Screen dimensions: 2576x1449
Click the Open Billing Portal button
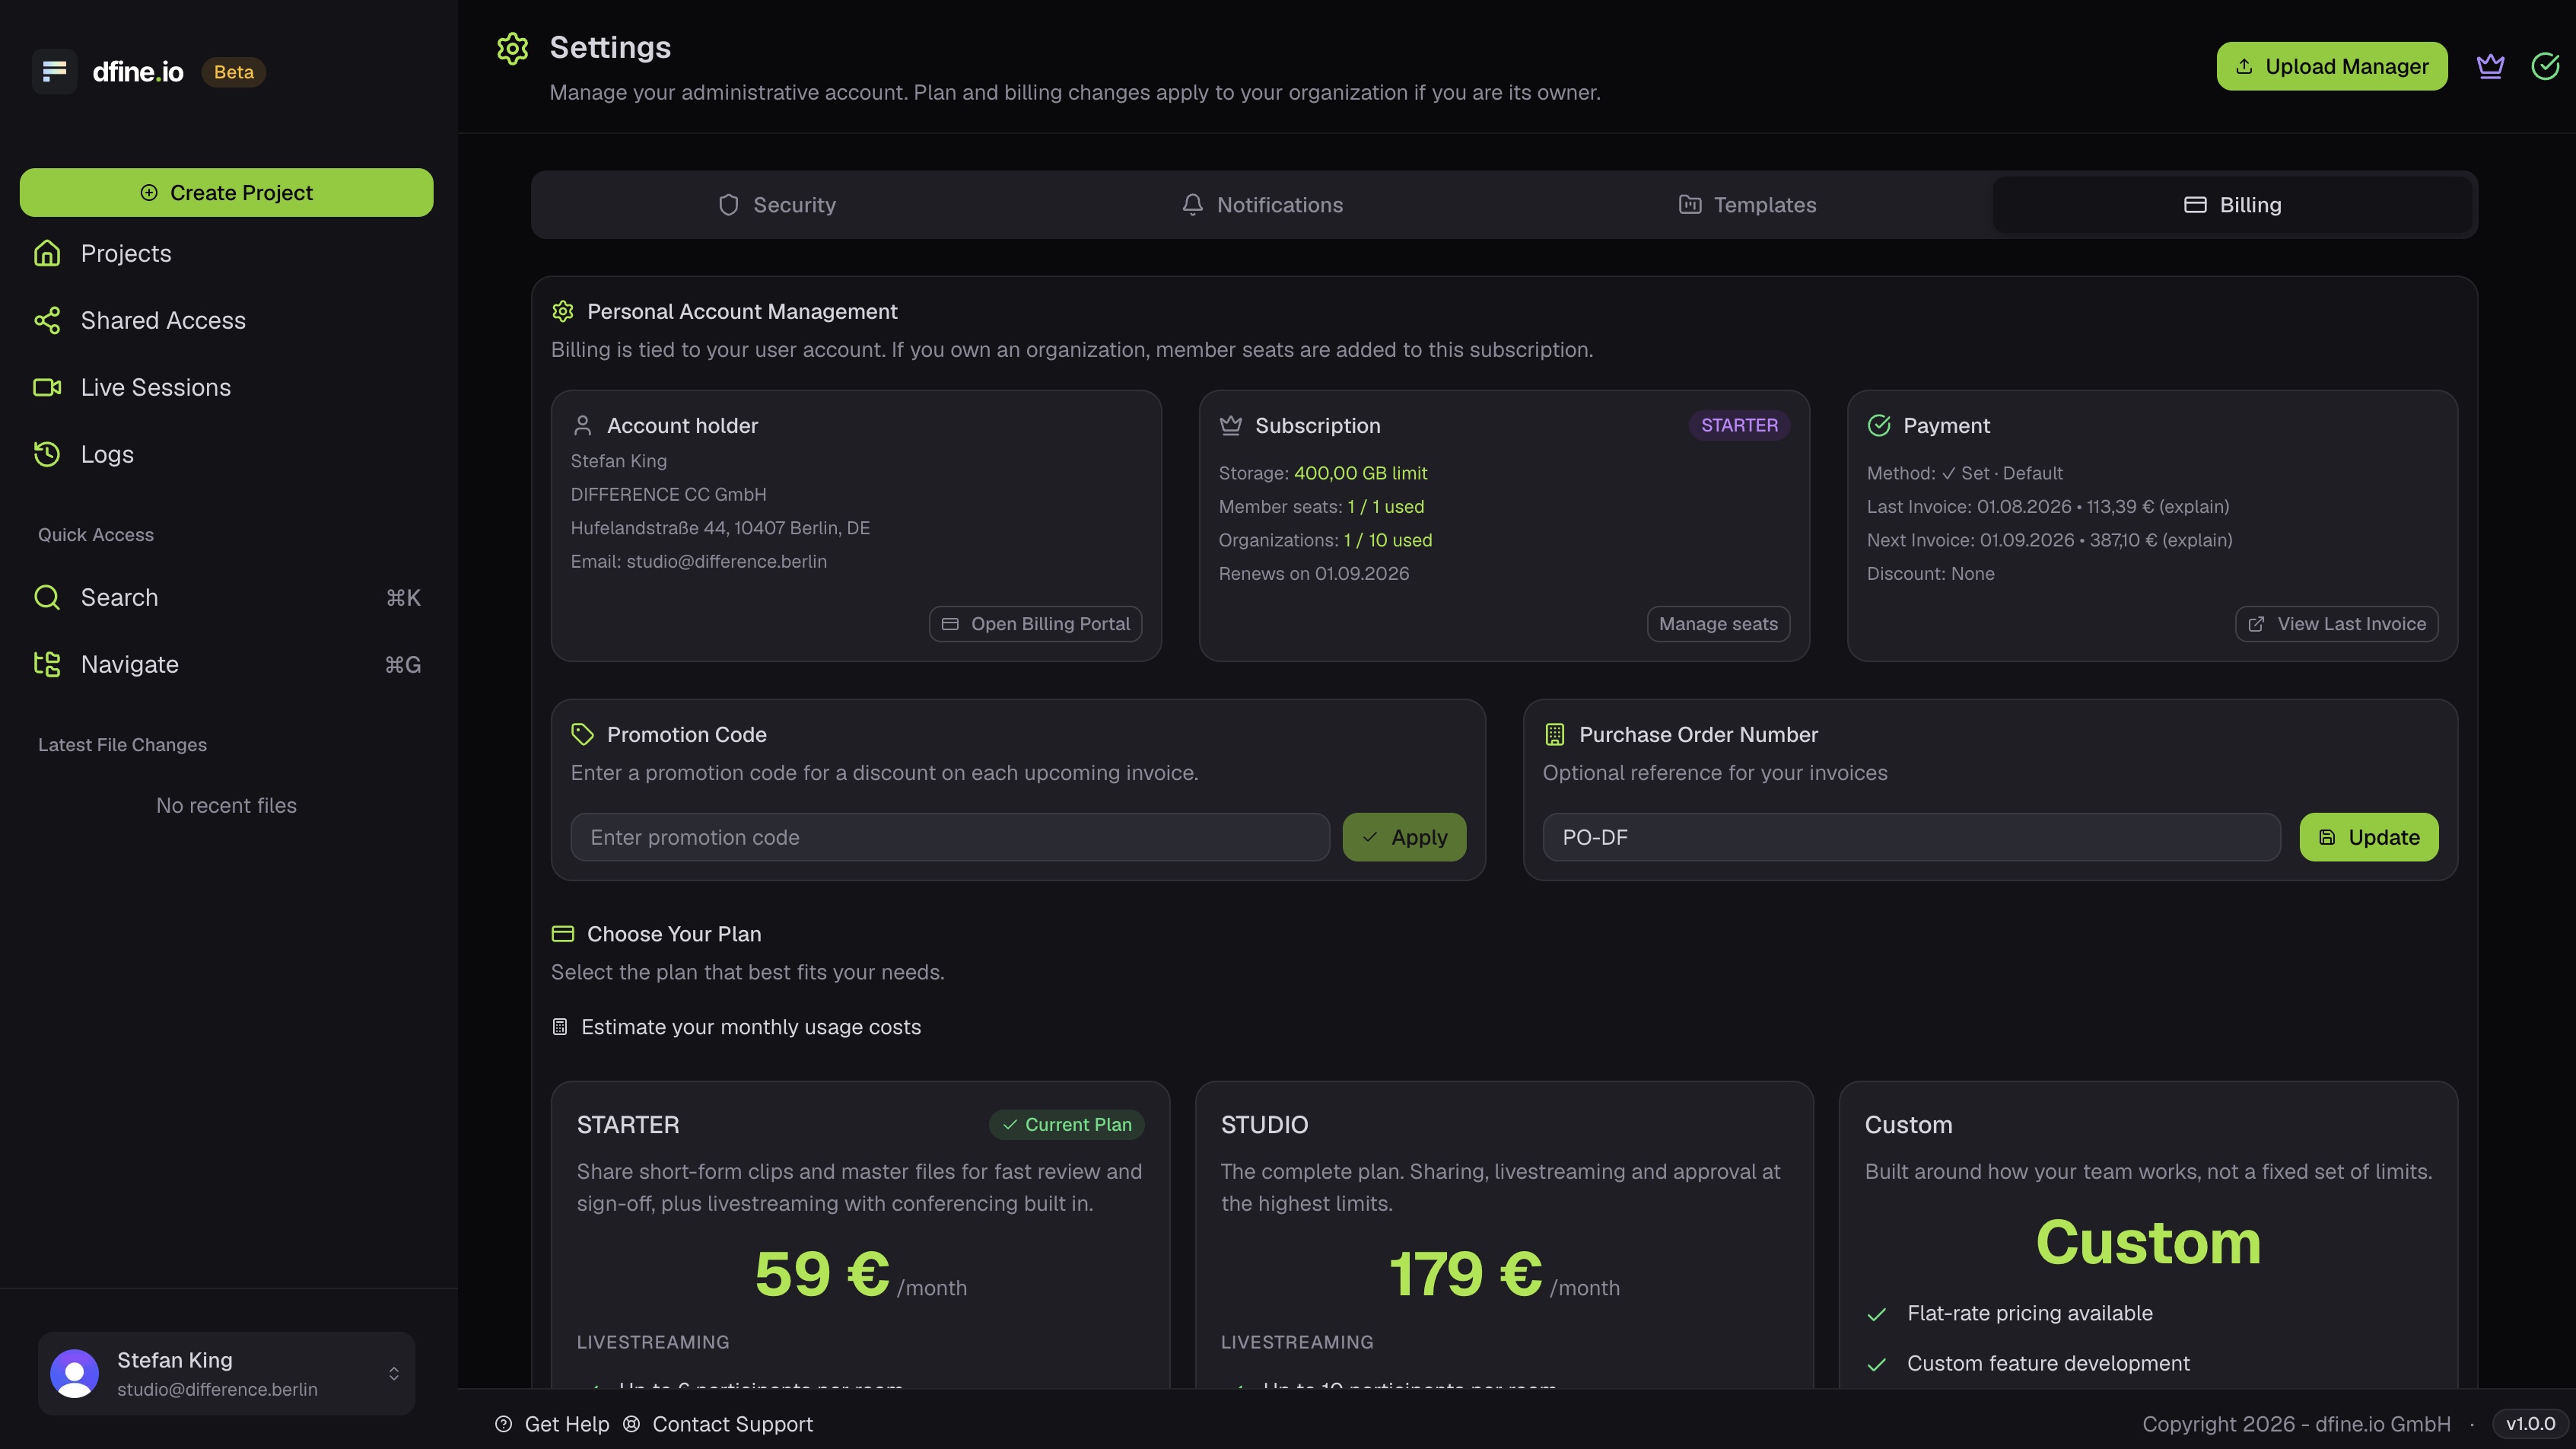[x=1035, y=624]
